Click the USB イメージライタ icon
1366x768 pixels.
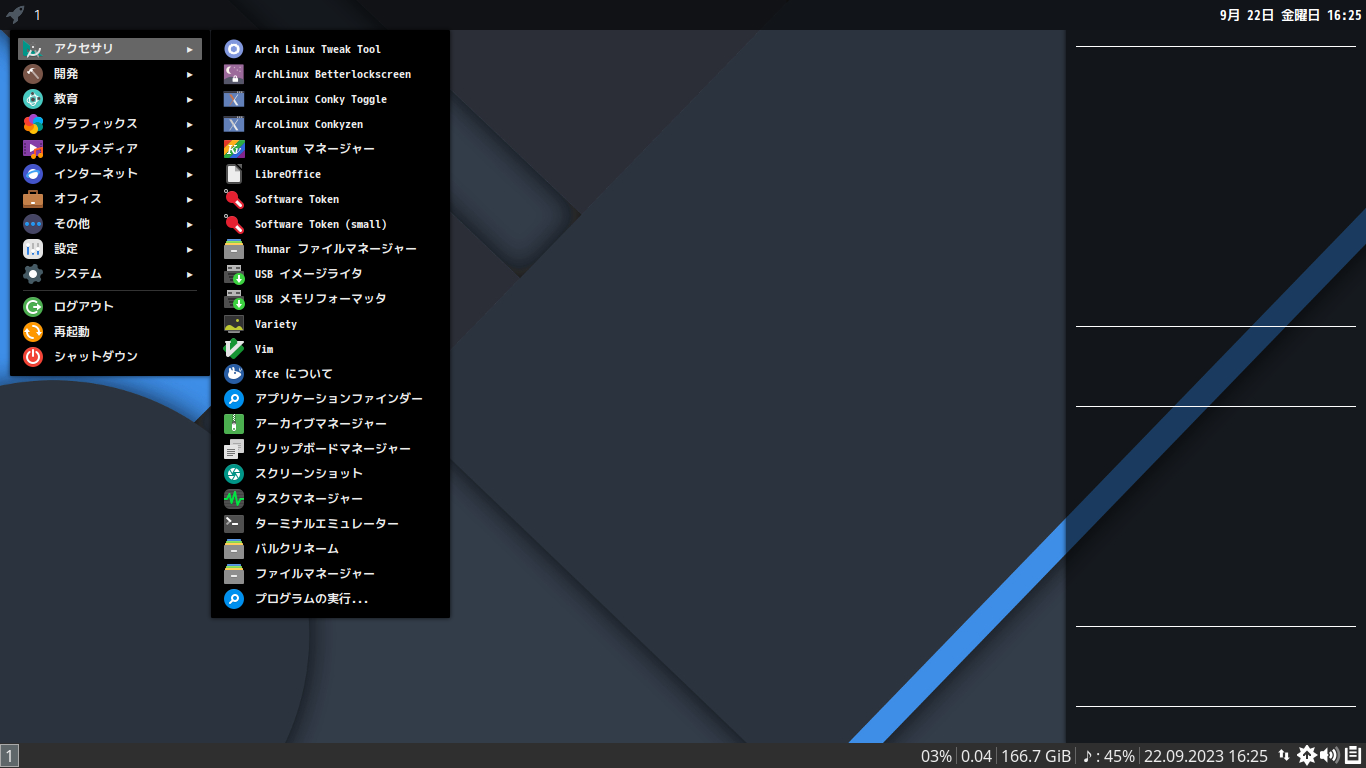(x=234, y=274)
